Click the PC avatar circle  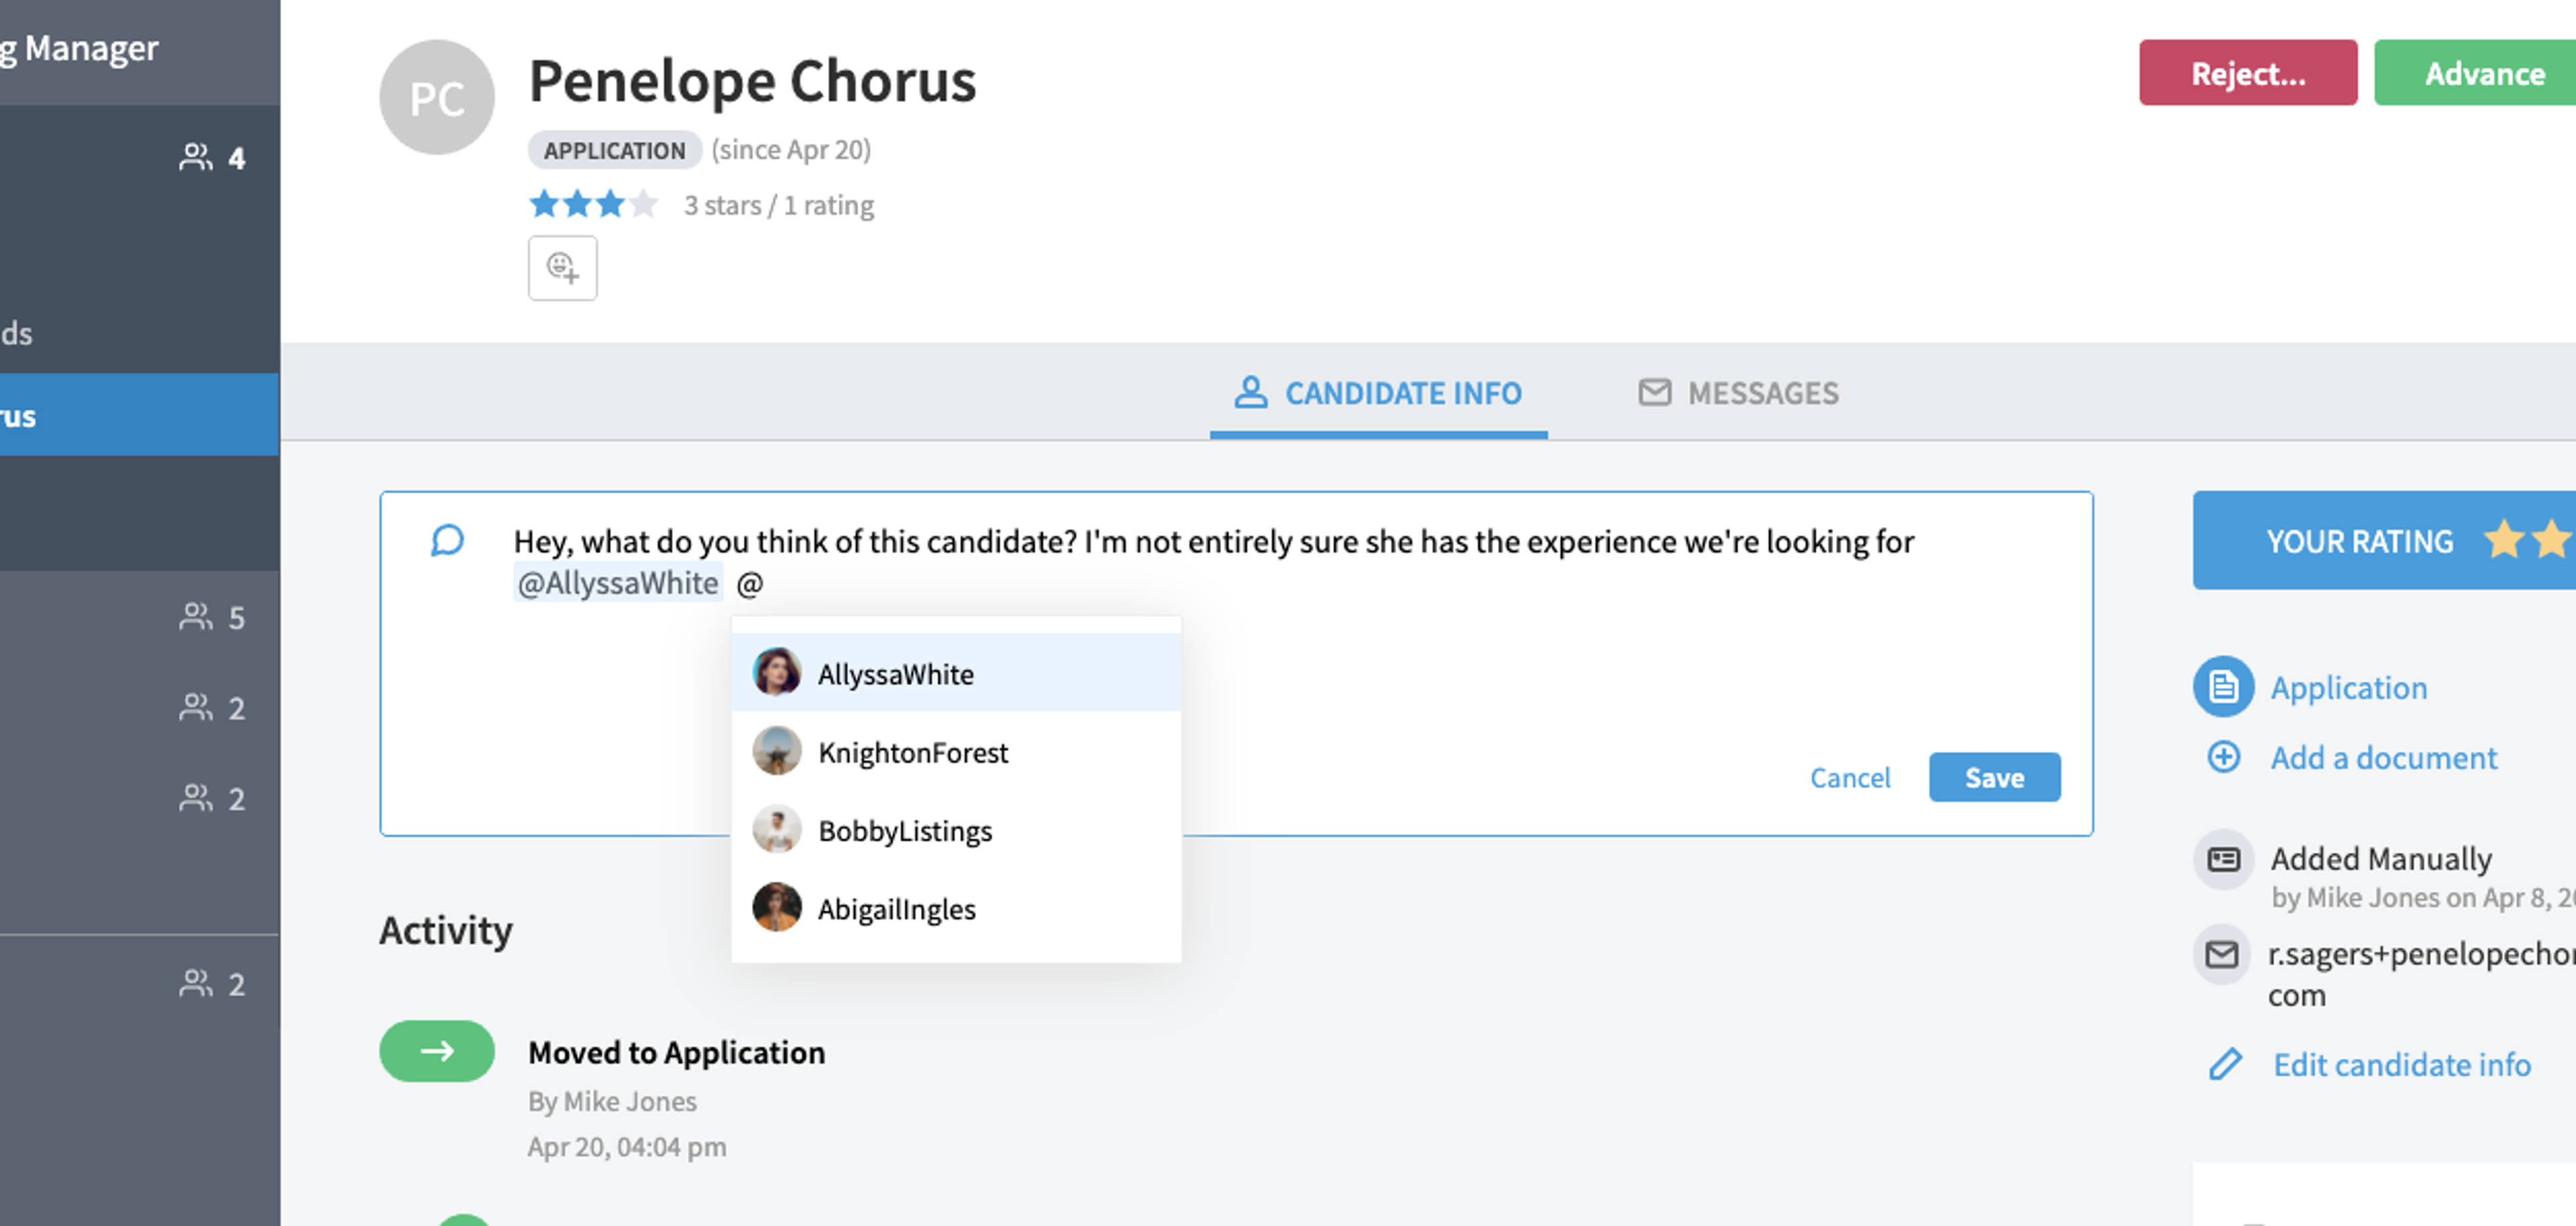pyautogui.click(x=437, y=98)
